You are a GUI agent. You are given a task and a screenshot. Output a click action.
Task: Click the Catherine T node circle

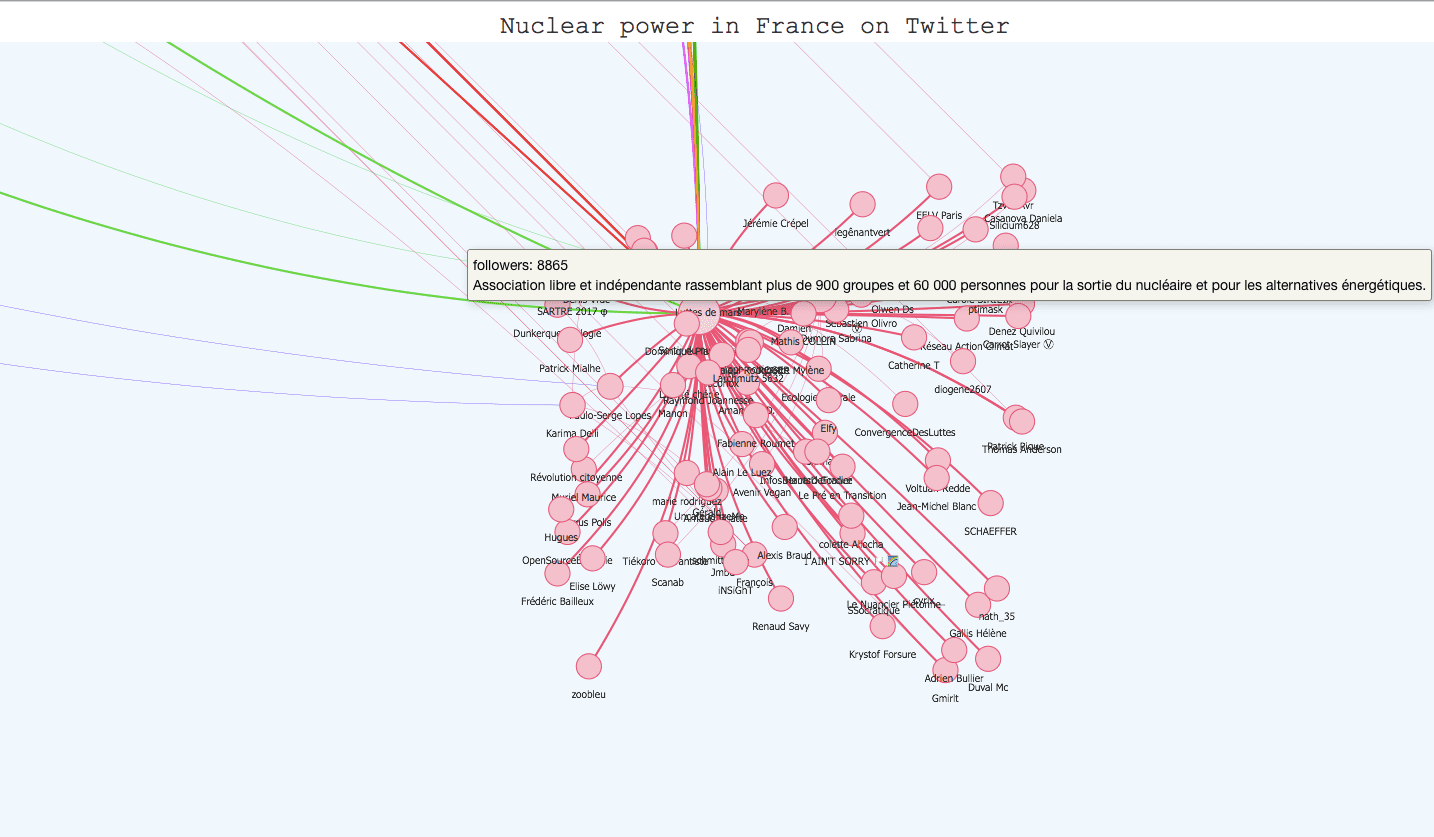point(914,338)
